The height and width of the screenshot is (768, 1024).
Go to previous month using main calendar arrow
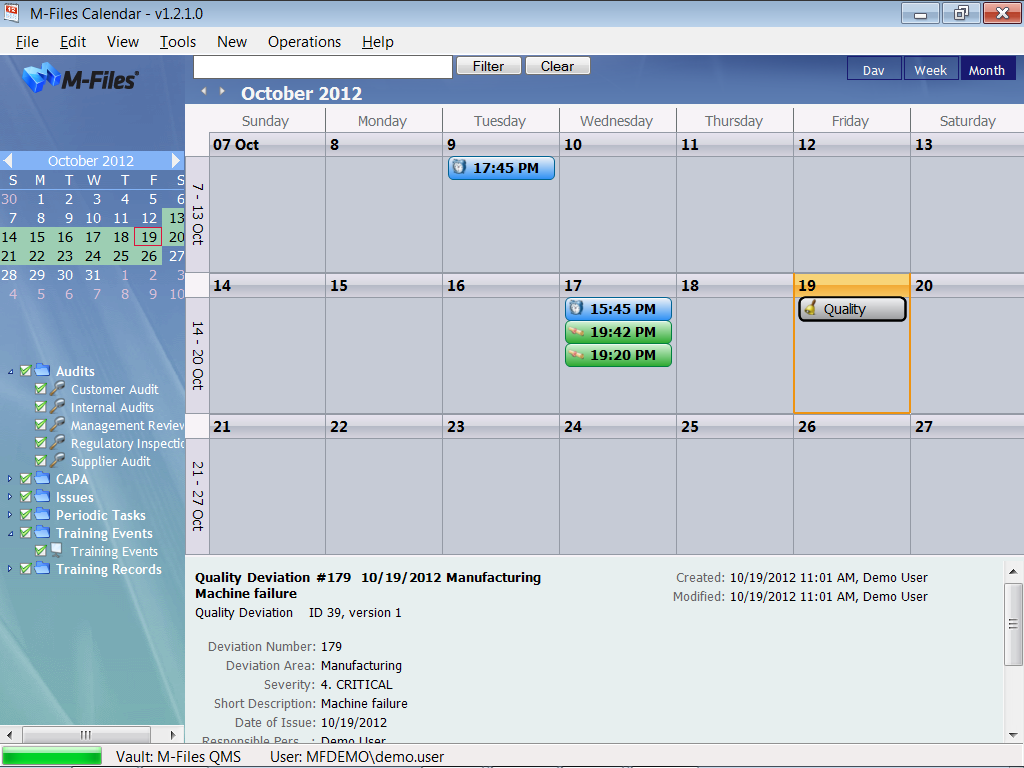tap(205, 92)
